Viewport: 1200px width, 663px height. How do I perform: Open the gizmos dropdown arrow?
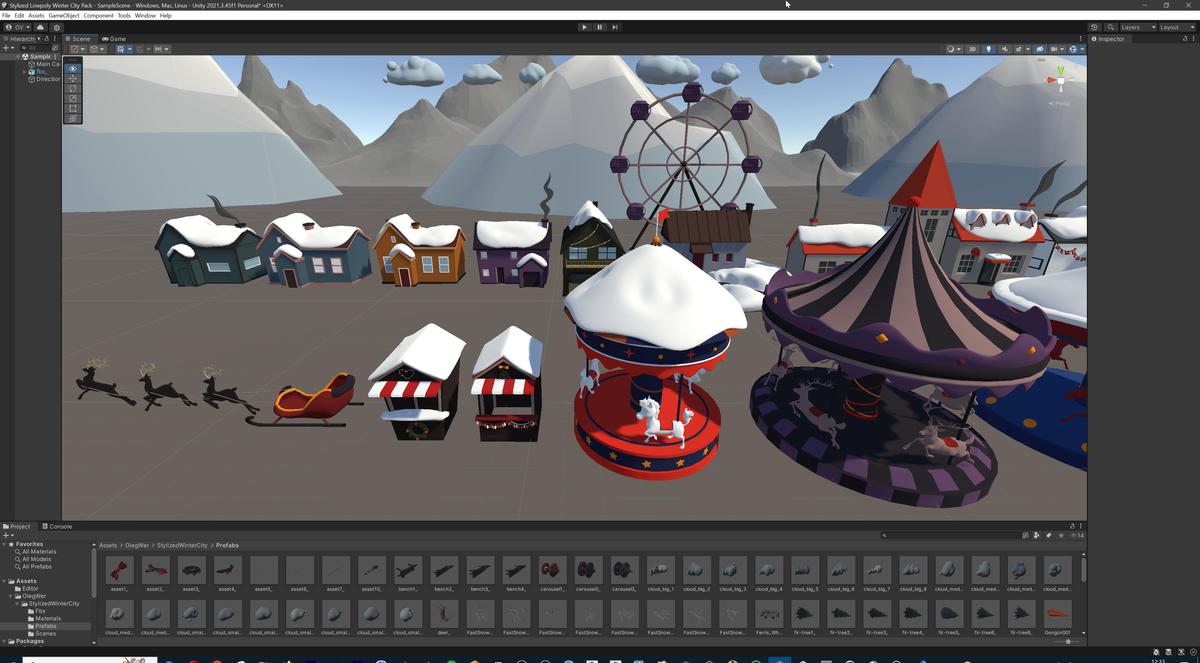pyautogui.click(x=1081, y=48)
